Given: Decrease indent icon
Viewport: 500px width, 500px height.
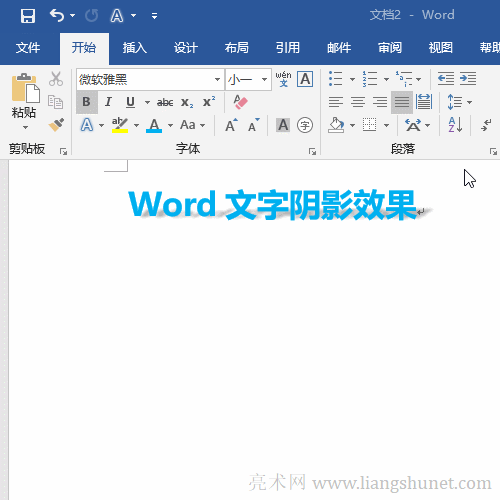Looking at the screenshot, I should coord(446,79).
